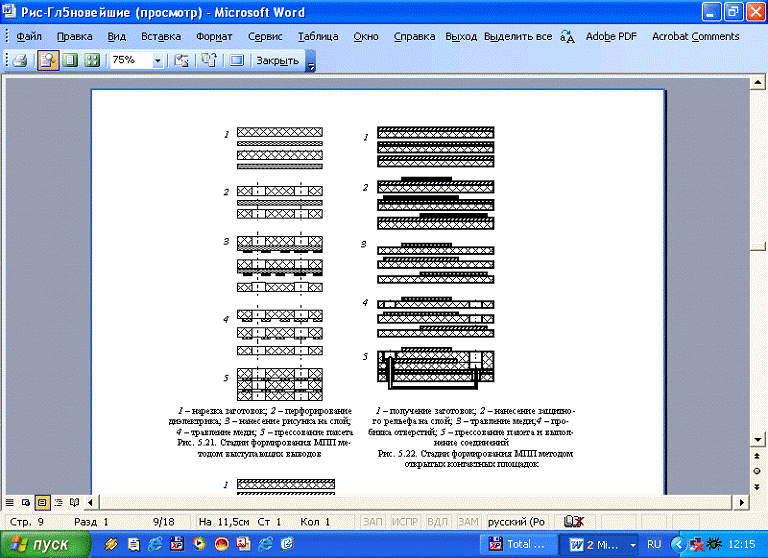The width and height of the screenshot is (768, 558).
Task: Switch to Reading Layout view icon
Action: pos(74,502)
